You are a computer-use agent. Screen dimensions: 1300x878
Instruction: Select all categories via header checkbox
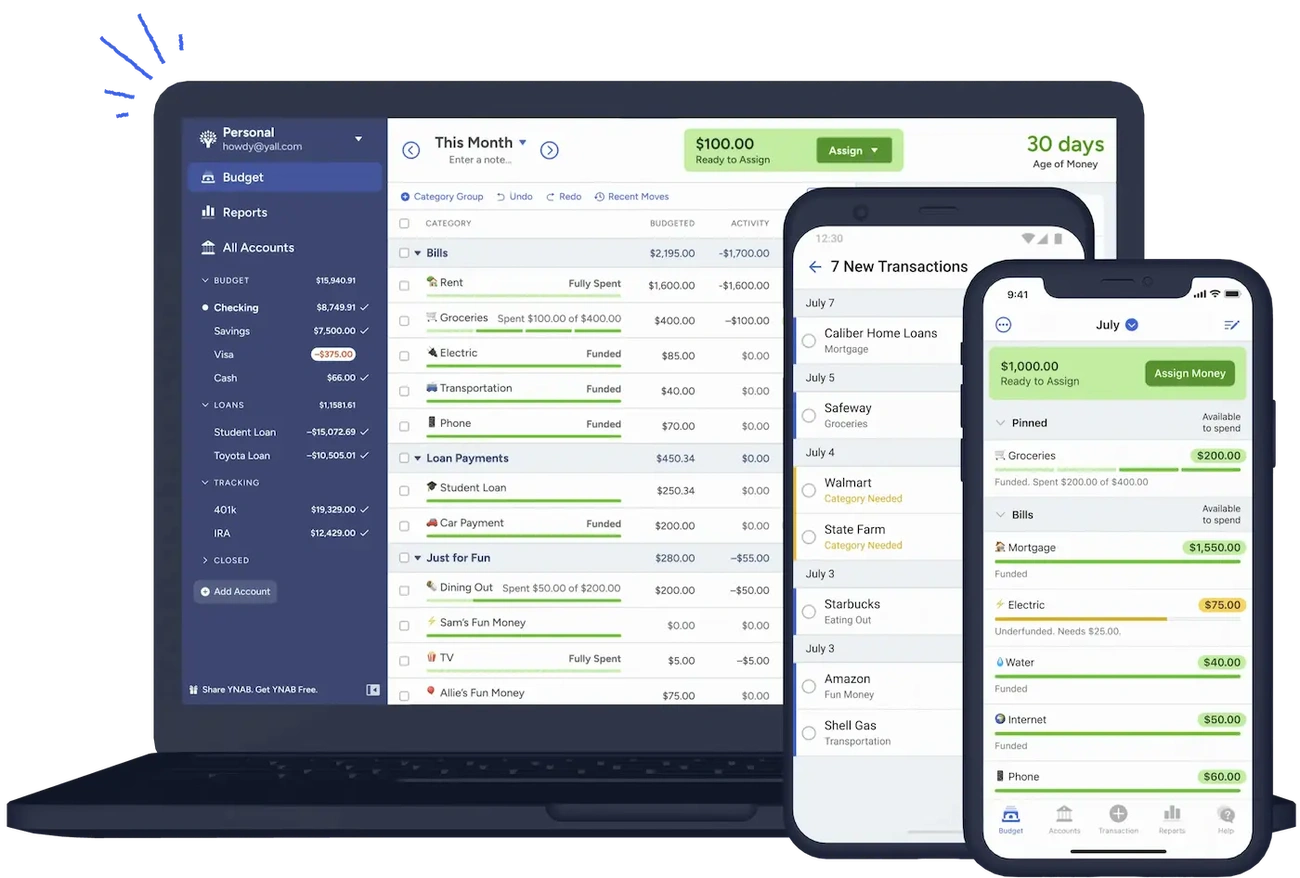tap(404, 223)
